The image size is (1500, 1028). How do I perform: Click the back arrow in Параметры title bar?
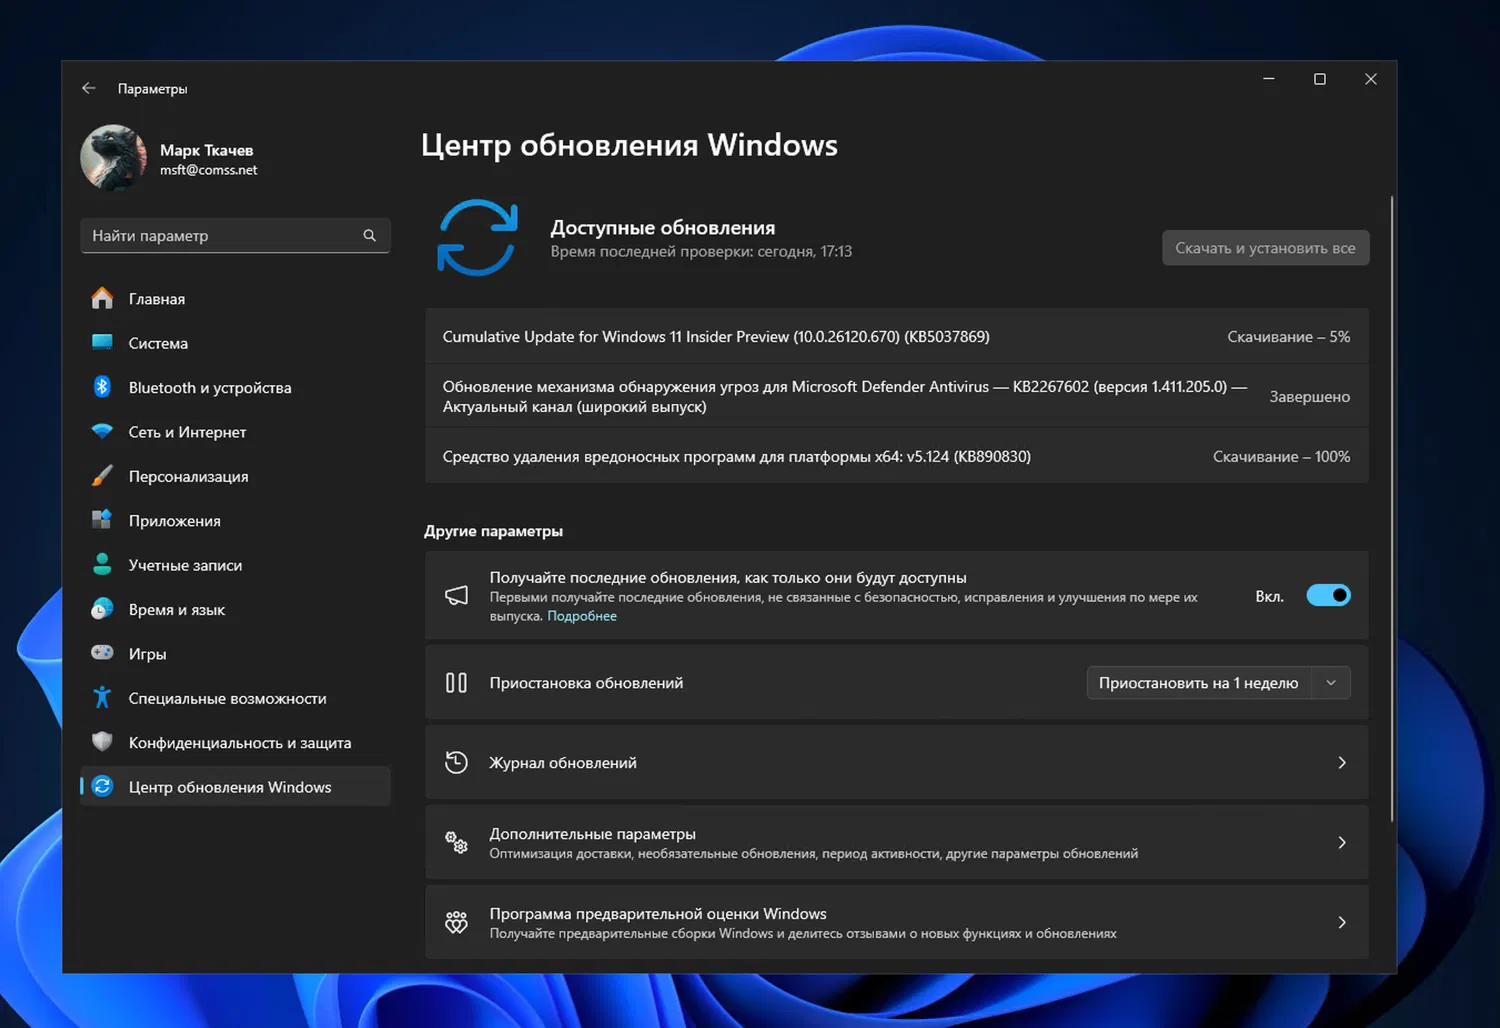[89, 88]
